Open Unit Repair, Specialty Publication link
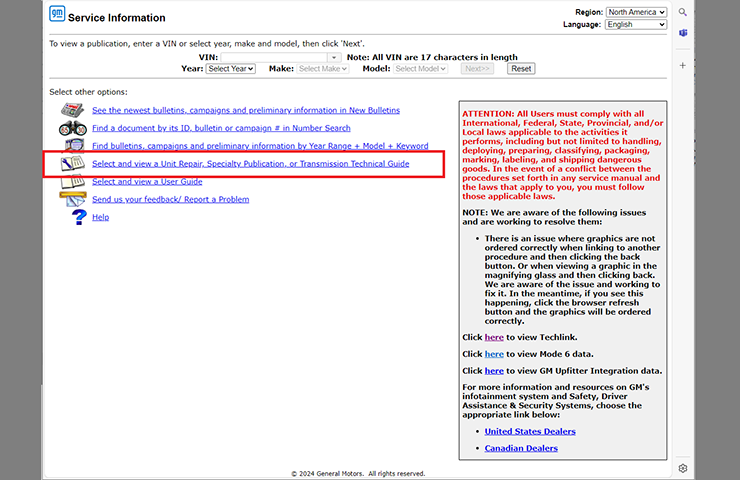Screen dimensions: 740x480 click(x=251, y=164)
